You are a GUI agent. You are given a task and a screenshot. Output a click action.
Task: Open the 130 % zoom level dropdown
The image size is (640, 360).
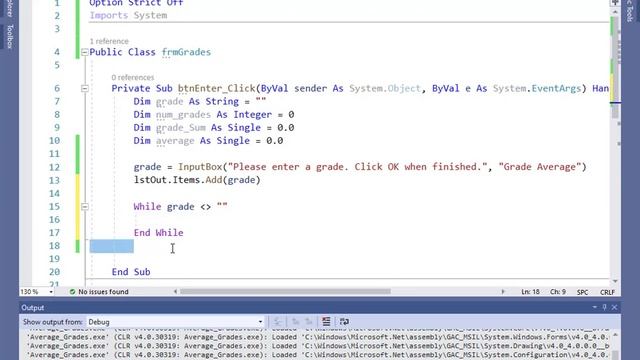coord(51,292)
